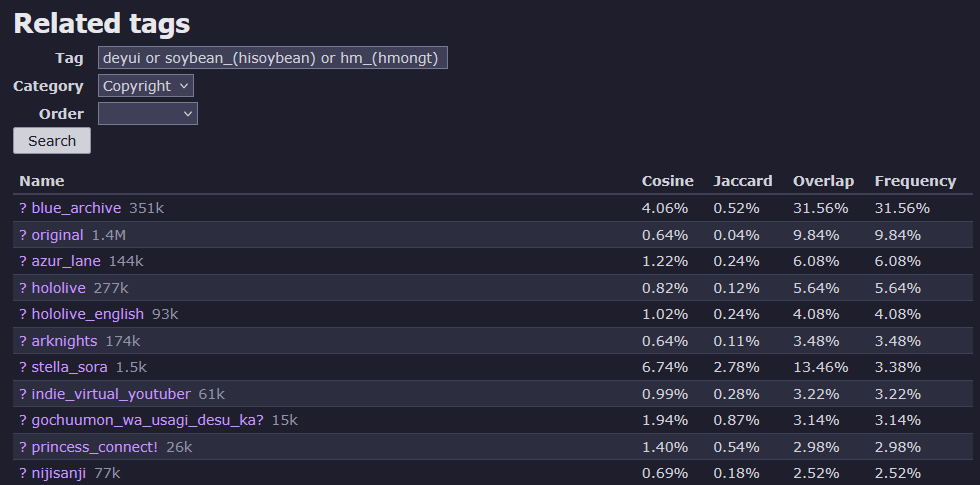This screenshot has width=980, height=485.
Task: Click the ? wiki link beside princess_connect!
Action: pos(23,448)
